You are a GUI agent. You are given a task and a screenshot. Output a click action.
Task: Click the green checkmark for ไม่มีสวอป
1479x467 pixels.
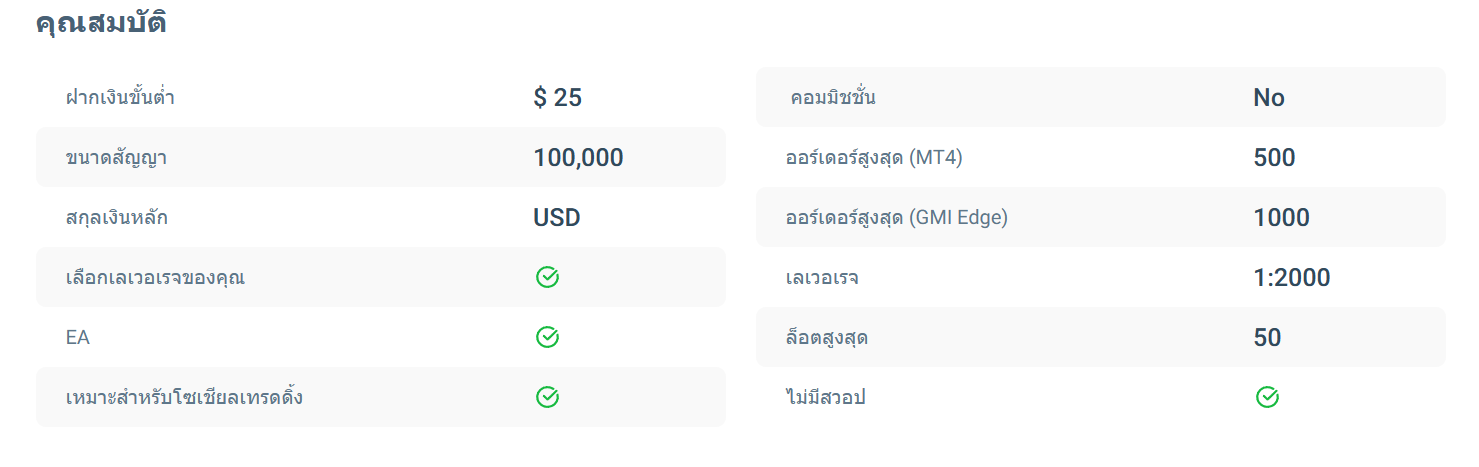coord(1267,398)
